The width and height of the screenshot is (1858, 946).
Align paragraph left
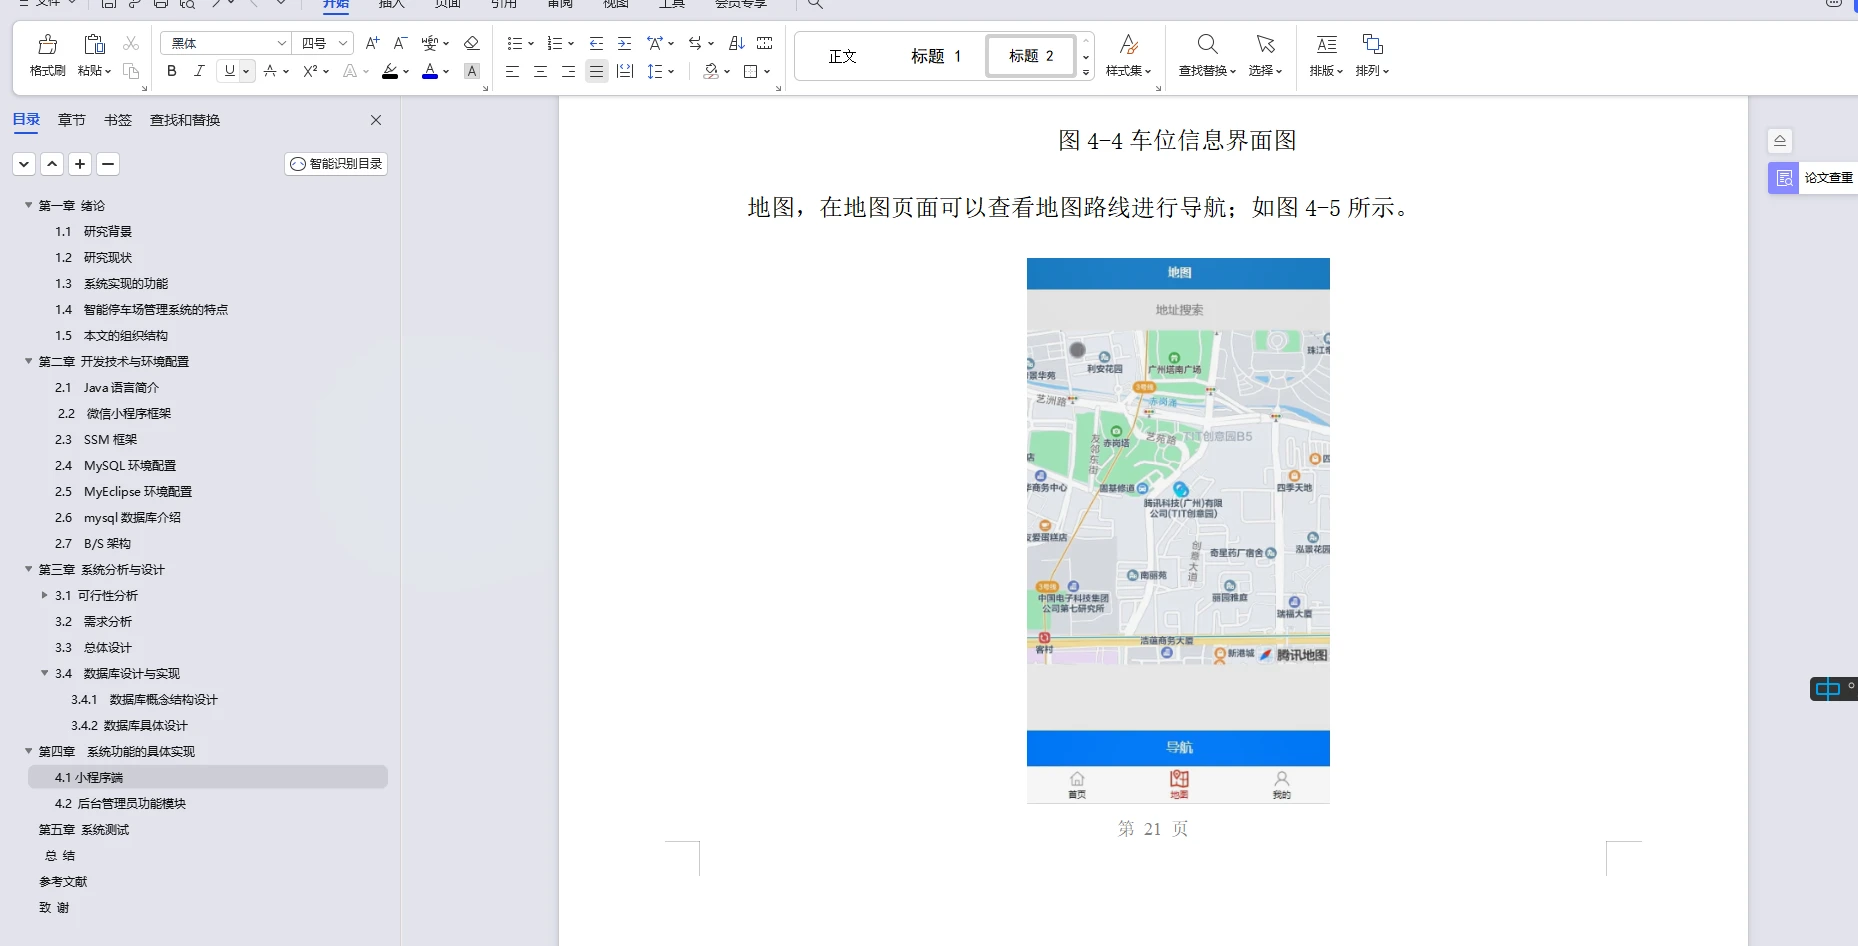tap(512, 71)
